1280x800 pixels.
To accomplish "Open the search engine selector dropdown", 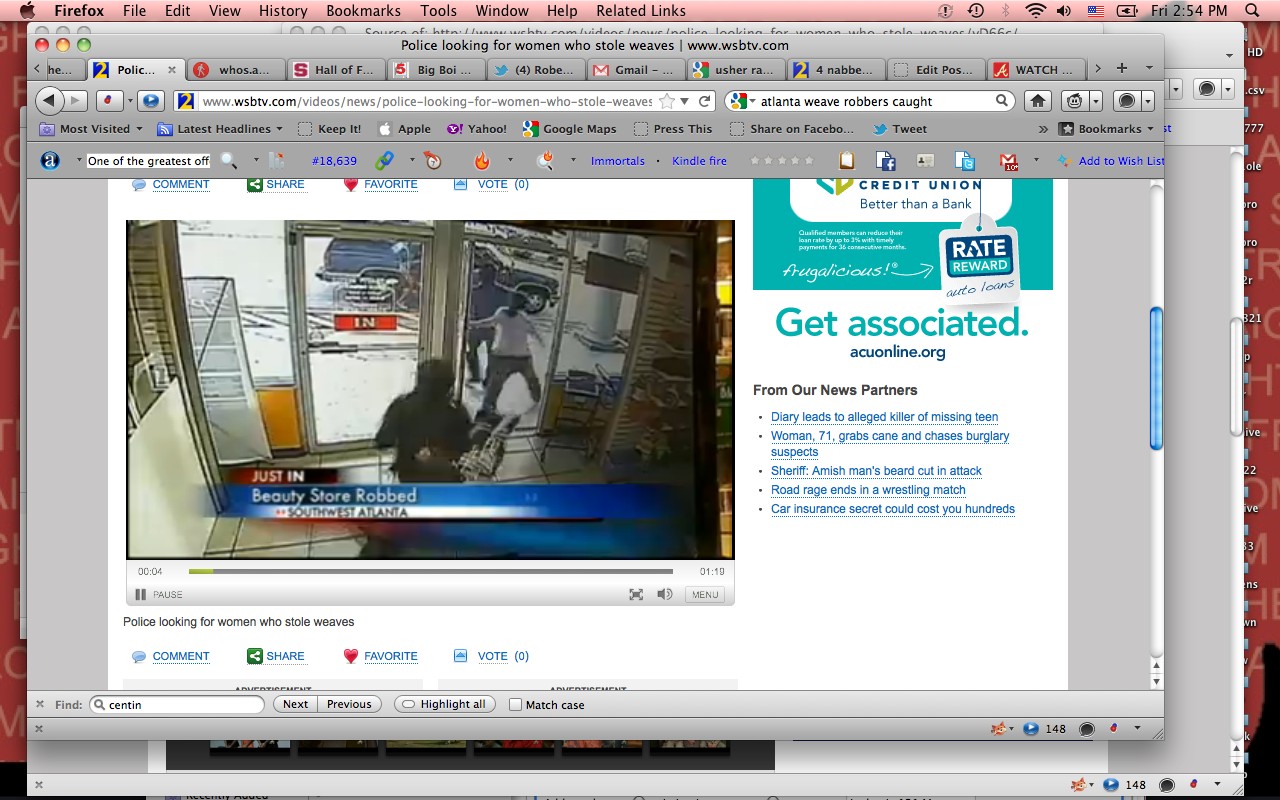I will click(741, 101).
